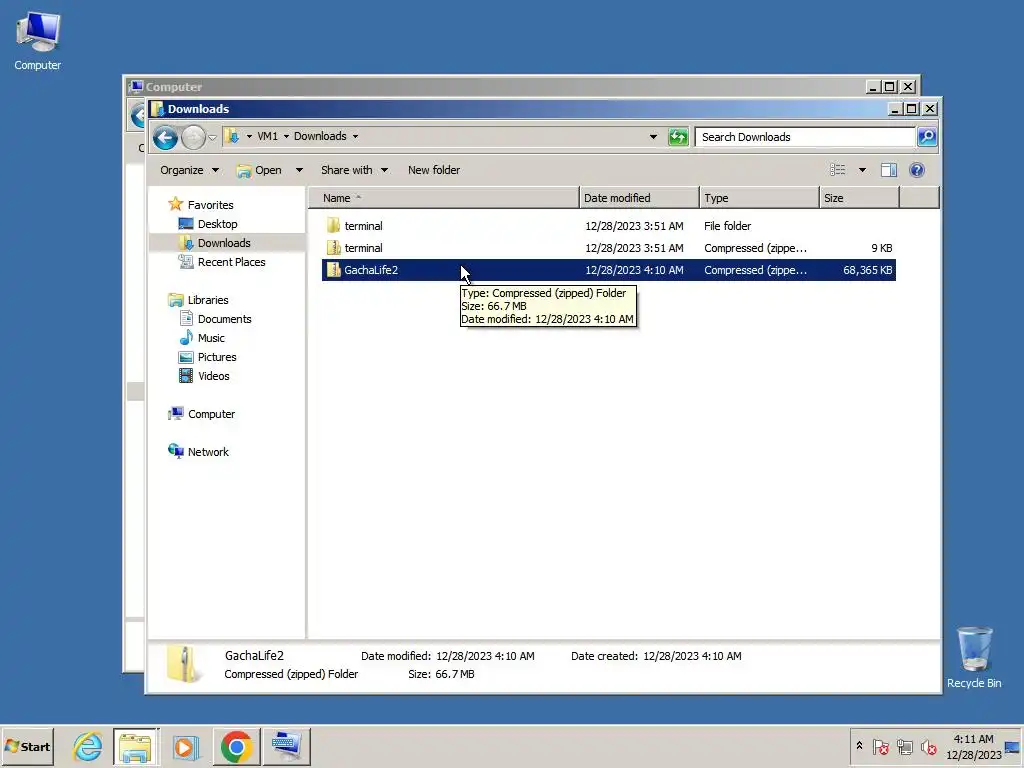Image resolution: width=1024 pixels, height=768 pixels.
Task: Click the Open toolbar button
Action: (260, 170)
